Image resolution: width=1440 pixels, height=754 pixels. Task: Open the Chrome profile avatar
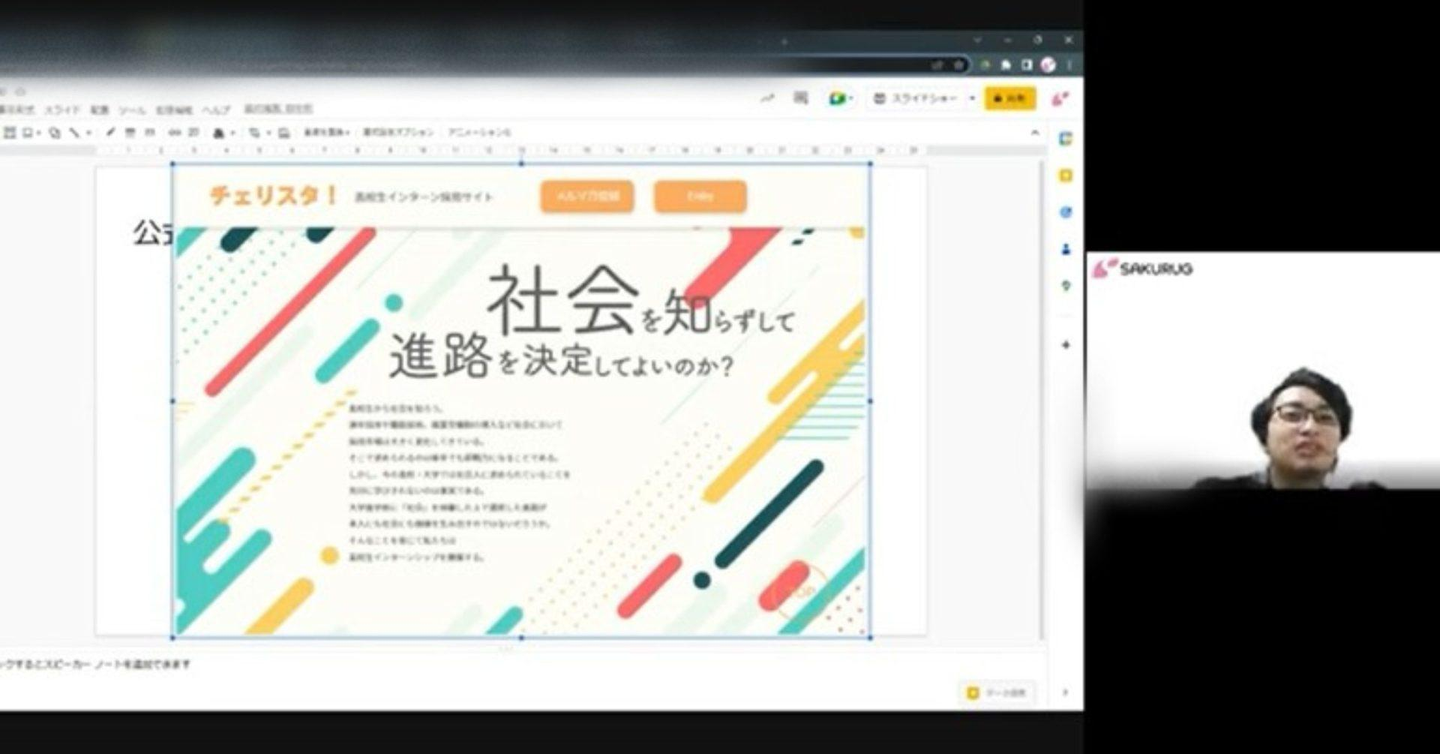(1048, 64)
